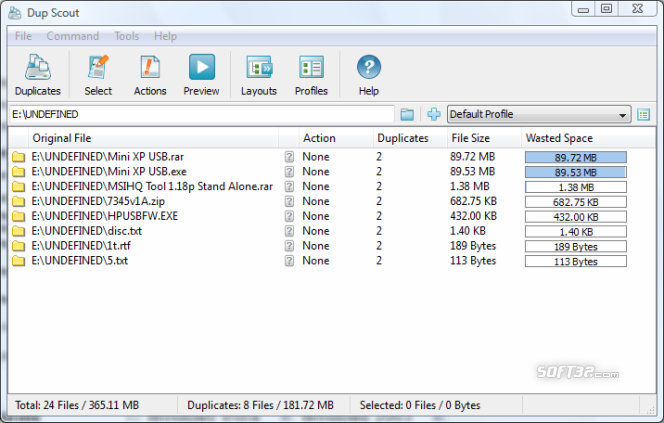This screenshot has height=423, width=664.
Task: Select the E:\UNDEFINED\Mini XP USB.rar file name
Action: tap(108, 157)
